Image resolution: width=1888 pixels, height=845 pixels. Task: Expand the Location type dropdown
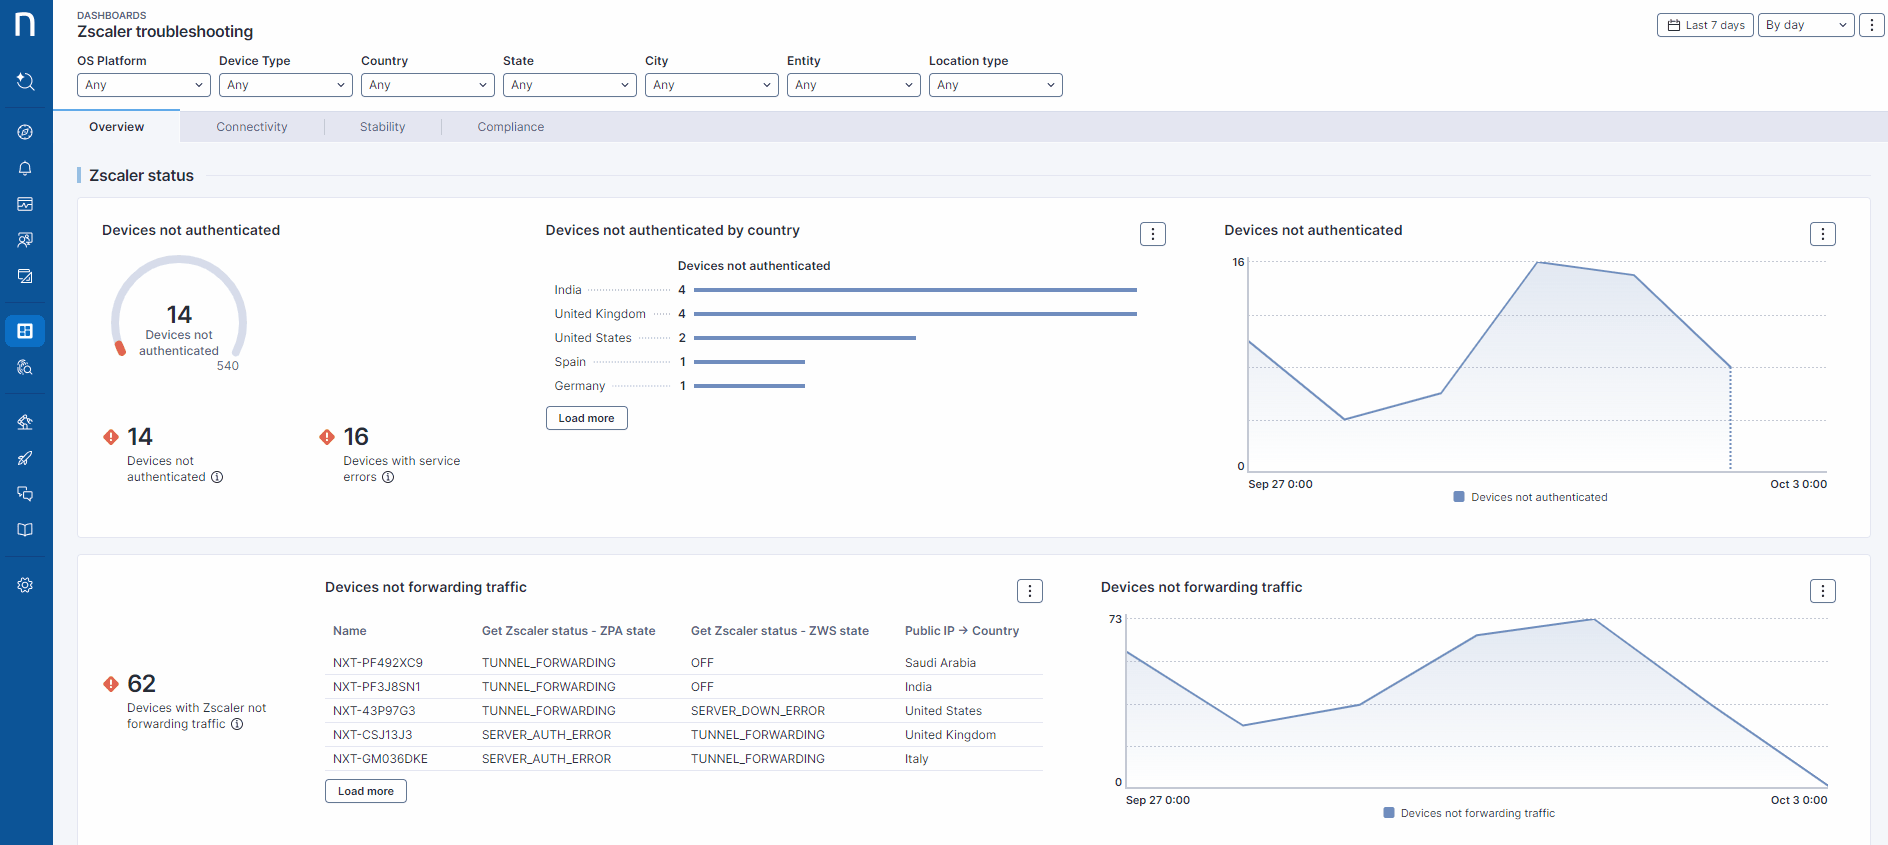coord(995,85)
